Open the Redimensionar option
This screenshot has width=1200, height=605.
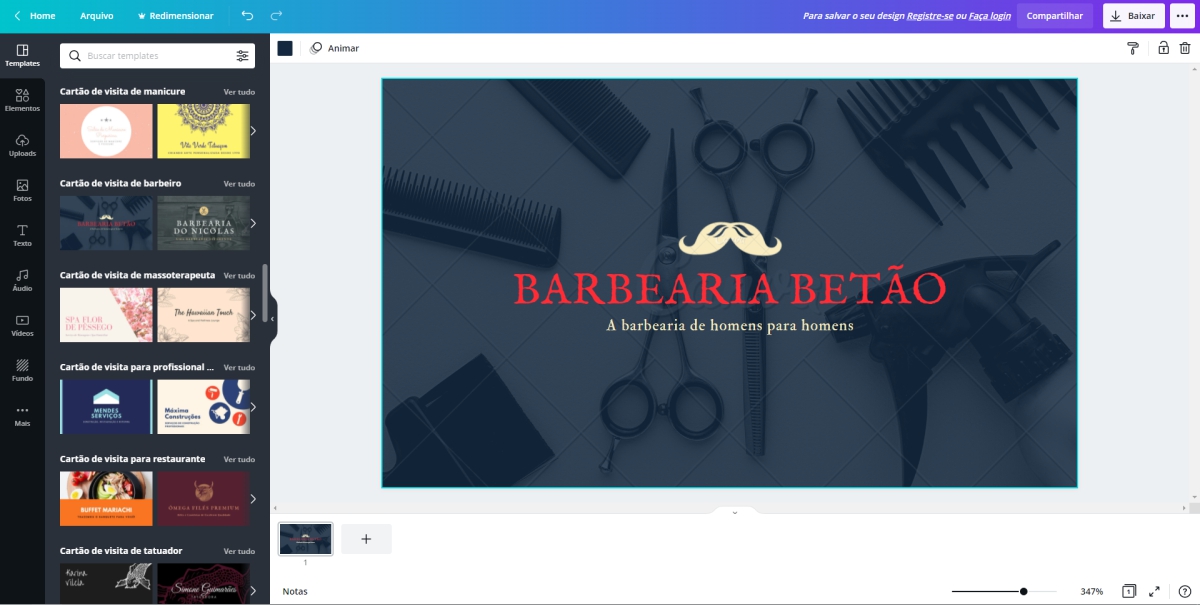point(176,16)
